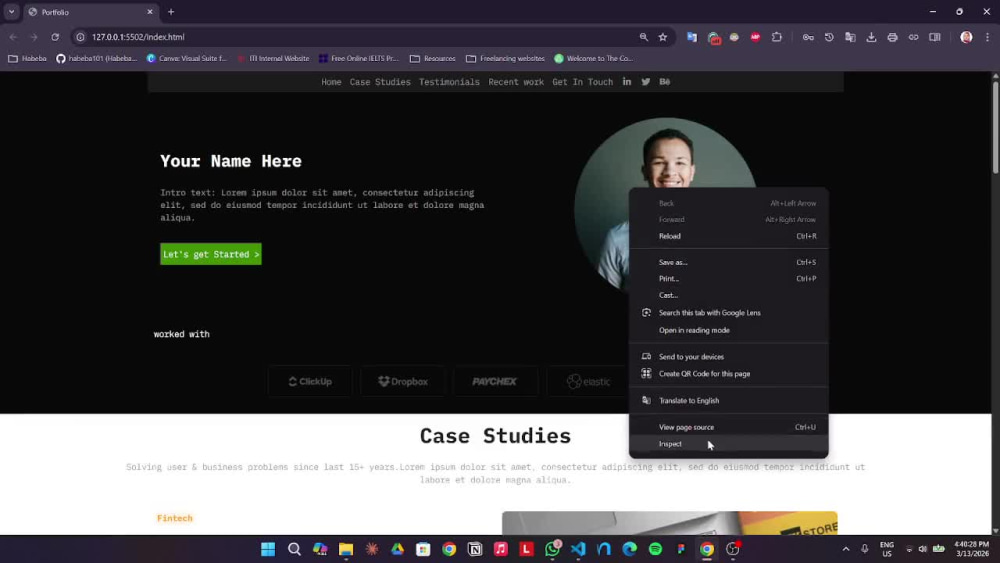The image size is (1000, 563).
Task: Click the Twitter icon in site navbar
Action: pos(645,82)
